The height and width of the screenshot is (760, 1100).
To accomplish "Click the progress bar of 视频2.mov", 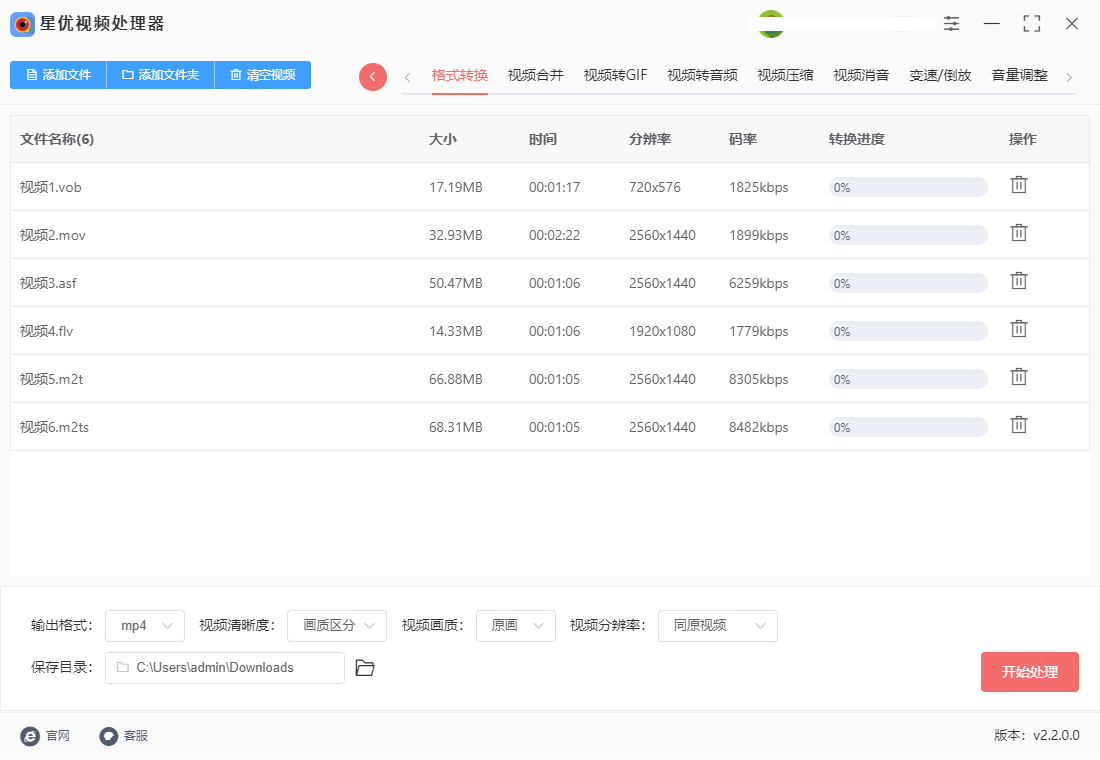I will coord(907,234).
